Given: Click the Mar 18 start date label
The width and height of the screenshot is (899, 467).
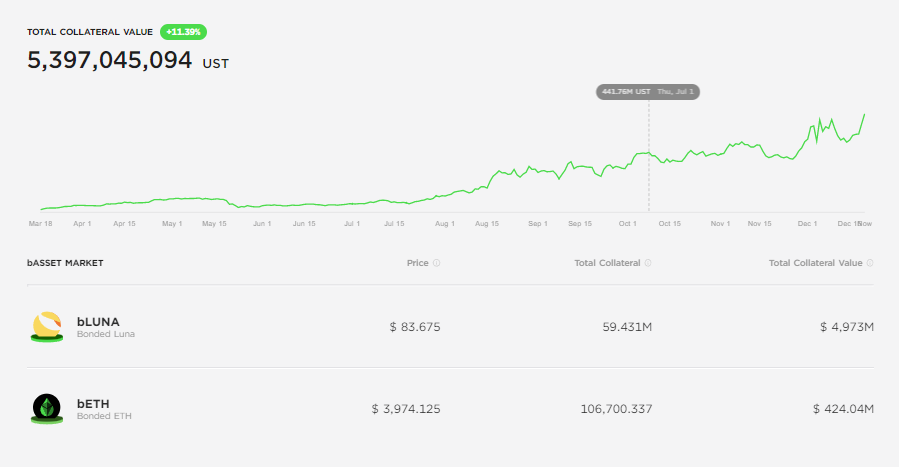Looking at the screenshot, I should click(x=41, y=224).
